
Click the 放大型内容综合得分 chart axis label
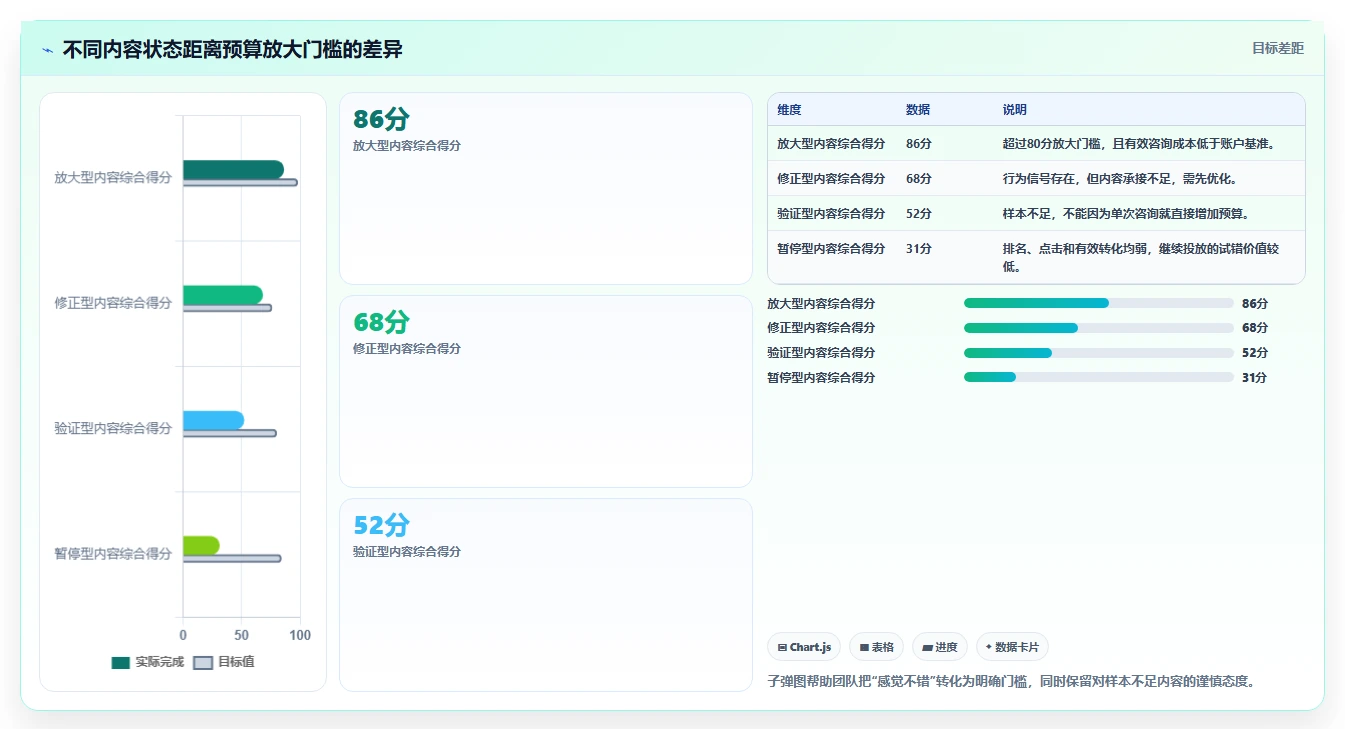pos(113,177)
